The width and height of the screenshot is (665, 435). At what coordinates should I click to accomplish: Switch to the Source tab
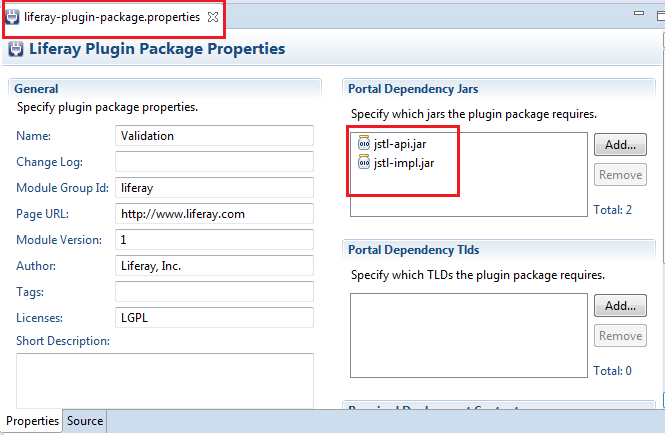85,421
